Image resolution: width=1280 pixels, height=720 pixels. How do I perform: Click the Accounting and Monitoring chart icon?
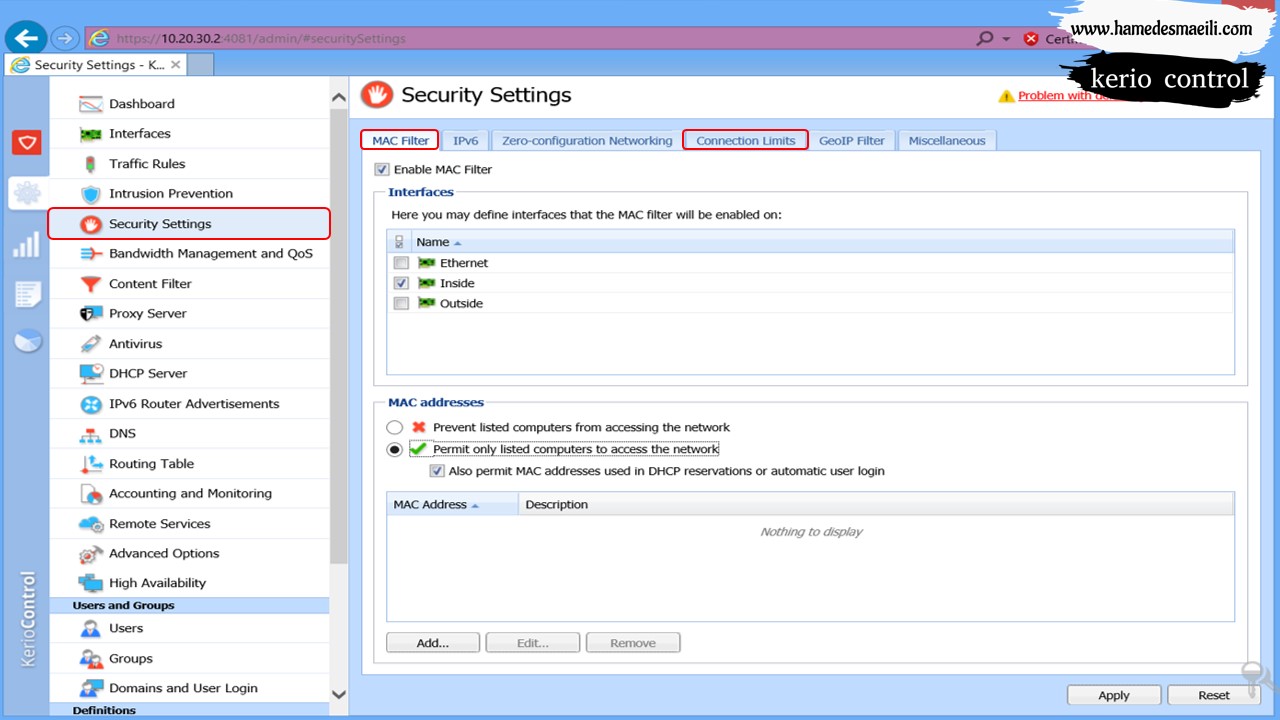point(91,494)
